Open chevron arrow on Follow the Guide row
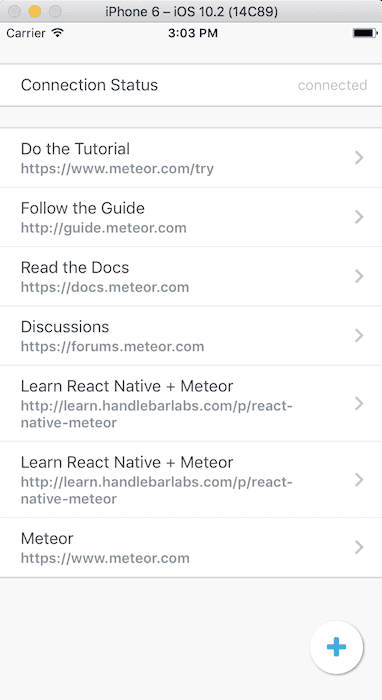 point(359,217)
